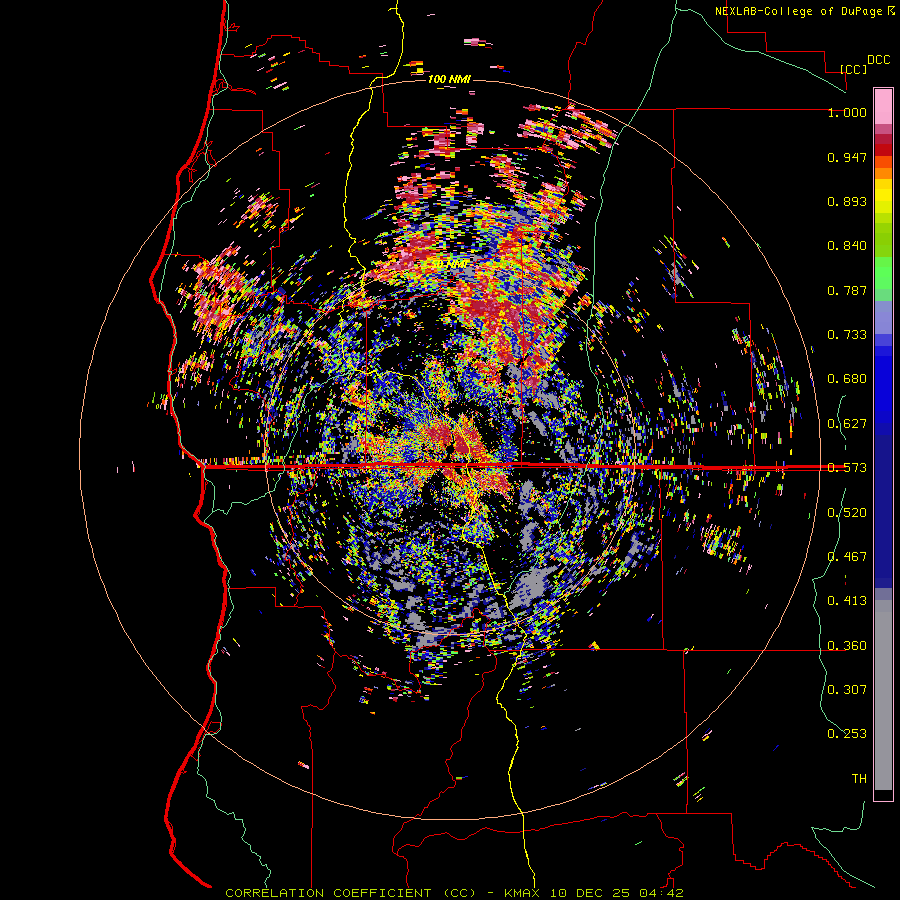Select the 0.787 scale label

click(x=847, y=290)
